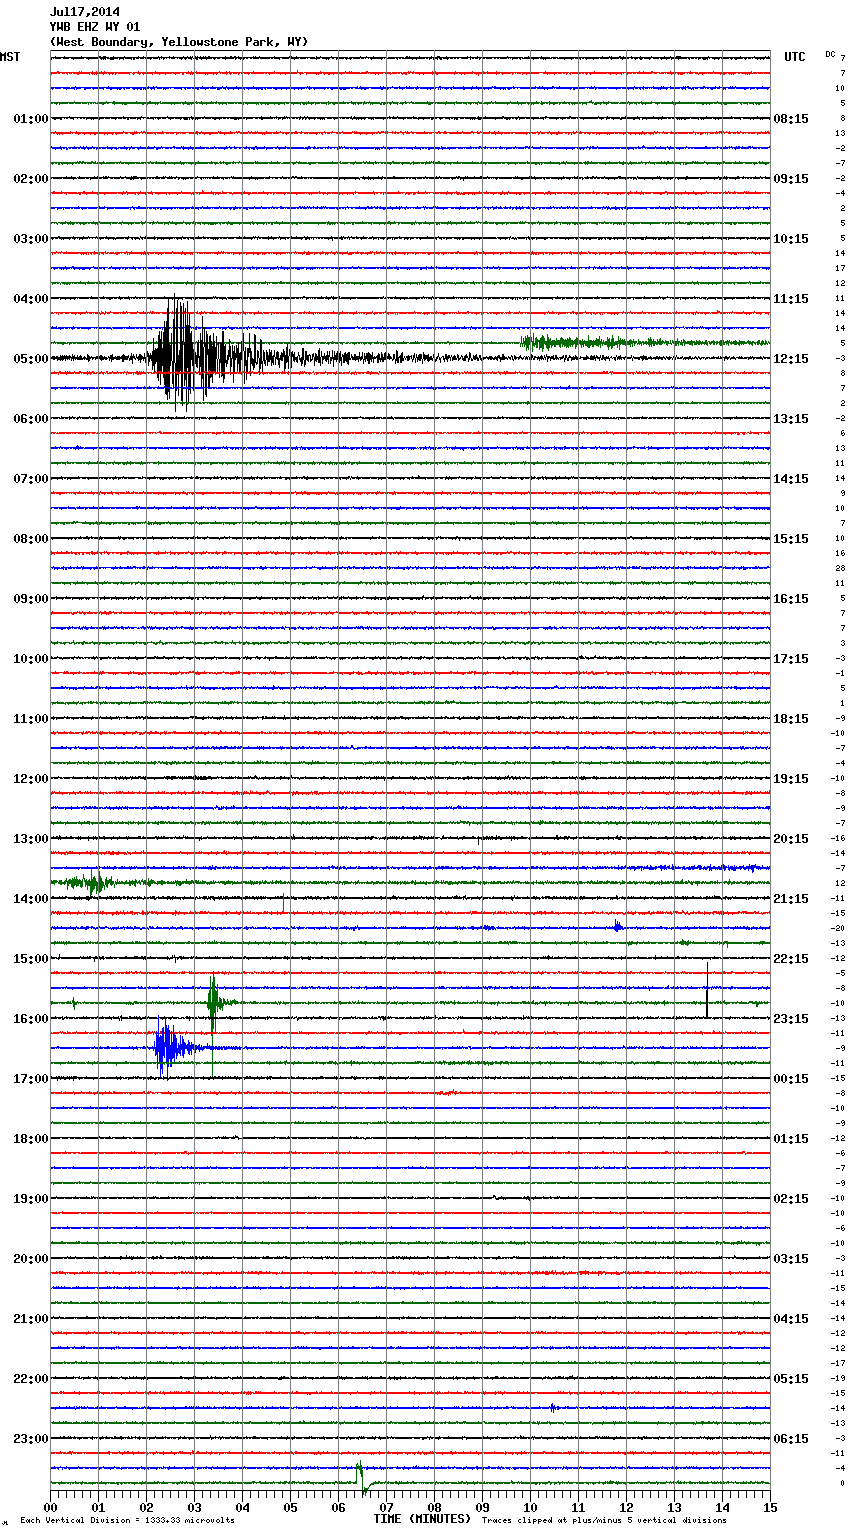The image size is (850, 1534).
Task: Select the 14:00 MST time label
Action: tap(30, 899)
